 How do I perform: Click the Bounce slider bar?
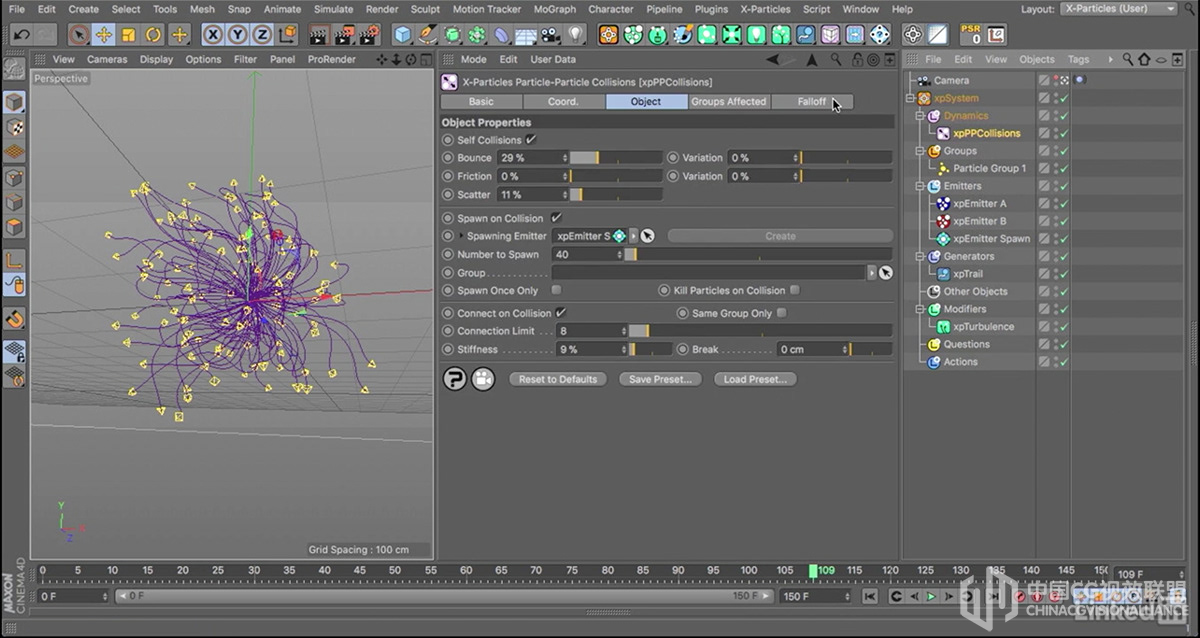click(616, 158)
